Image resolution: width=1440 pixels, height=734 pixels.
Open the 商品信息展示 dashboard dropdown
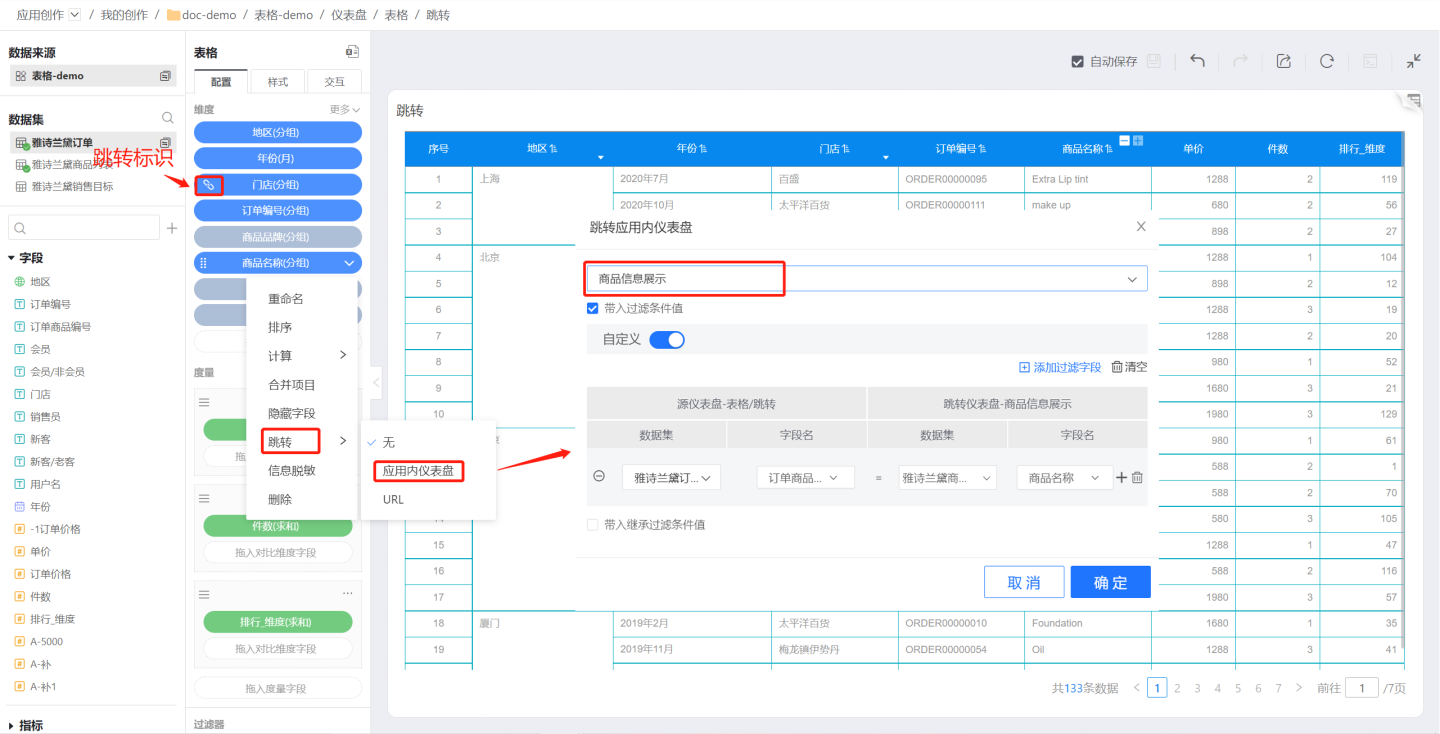point(866,279)
